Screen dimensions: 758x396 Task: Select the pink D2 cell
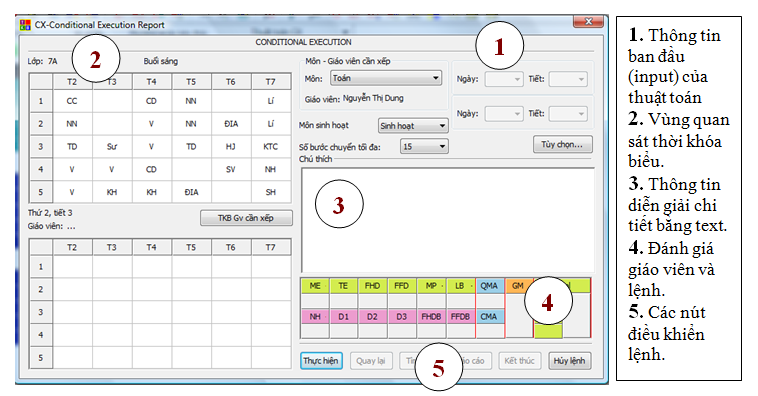click(x=372, y=317)
